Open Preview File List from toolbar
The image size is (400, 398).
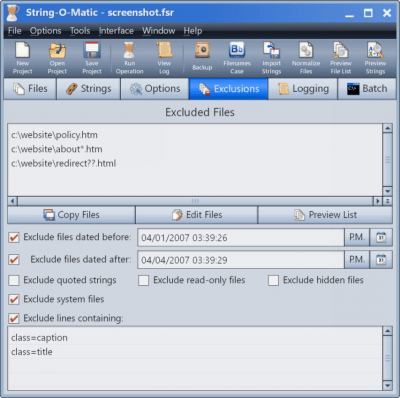(x=341, y=58)
